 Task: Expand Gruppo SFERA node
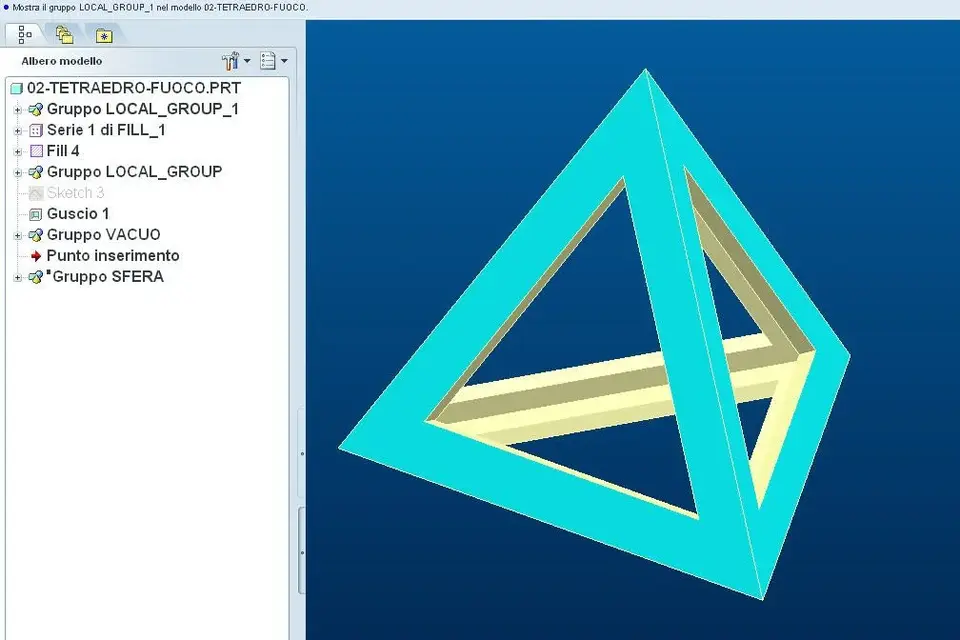(x=18, y=277)
